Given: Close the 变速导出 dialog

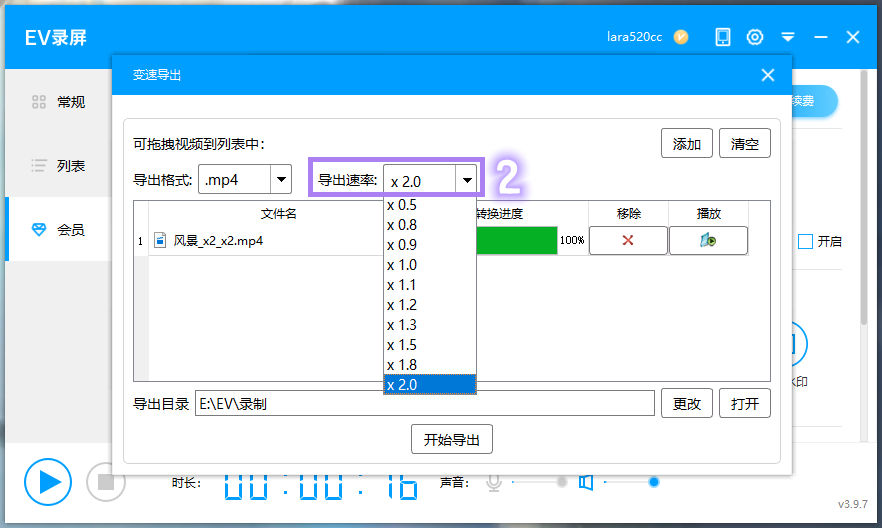Looking at the screenshot, I should (x=768, y=75).
